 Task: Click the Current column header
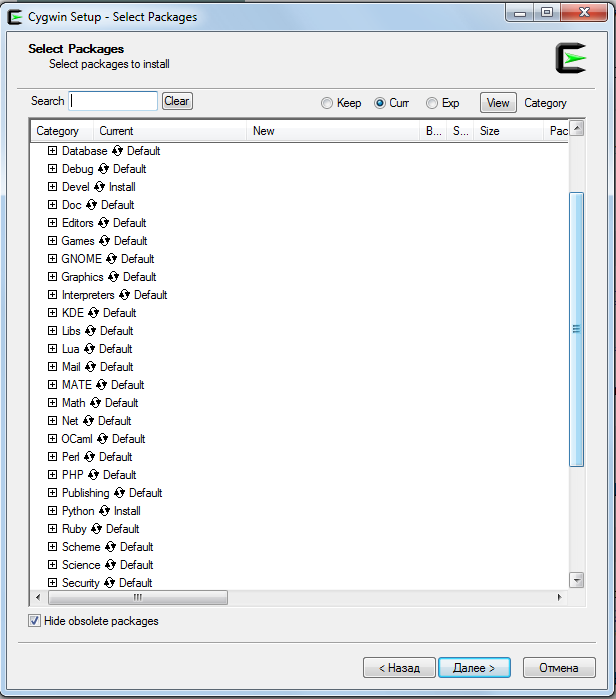coord(170,131)
